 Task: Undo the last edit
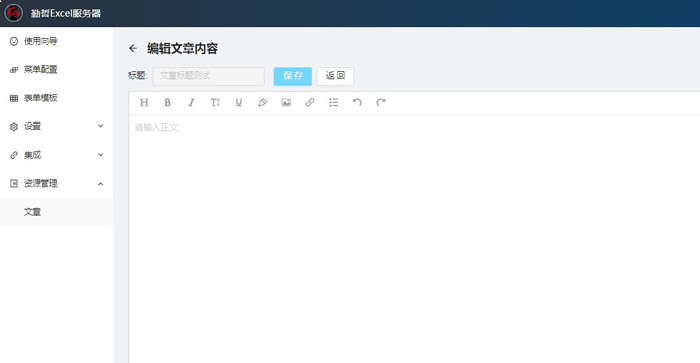[x=357, y=103]
